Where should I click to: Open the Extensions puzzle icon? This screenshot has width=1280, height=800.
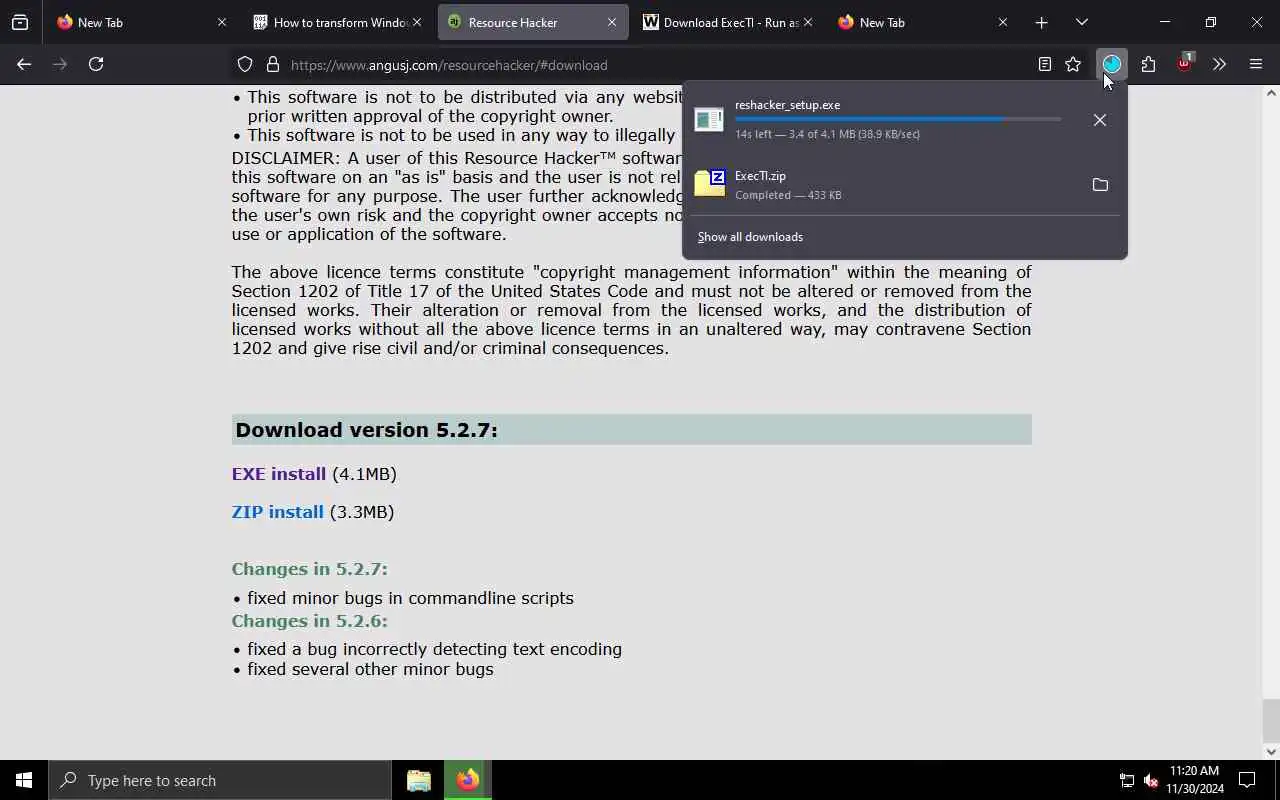[1148, 64]
